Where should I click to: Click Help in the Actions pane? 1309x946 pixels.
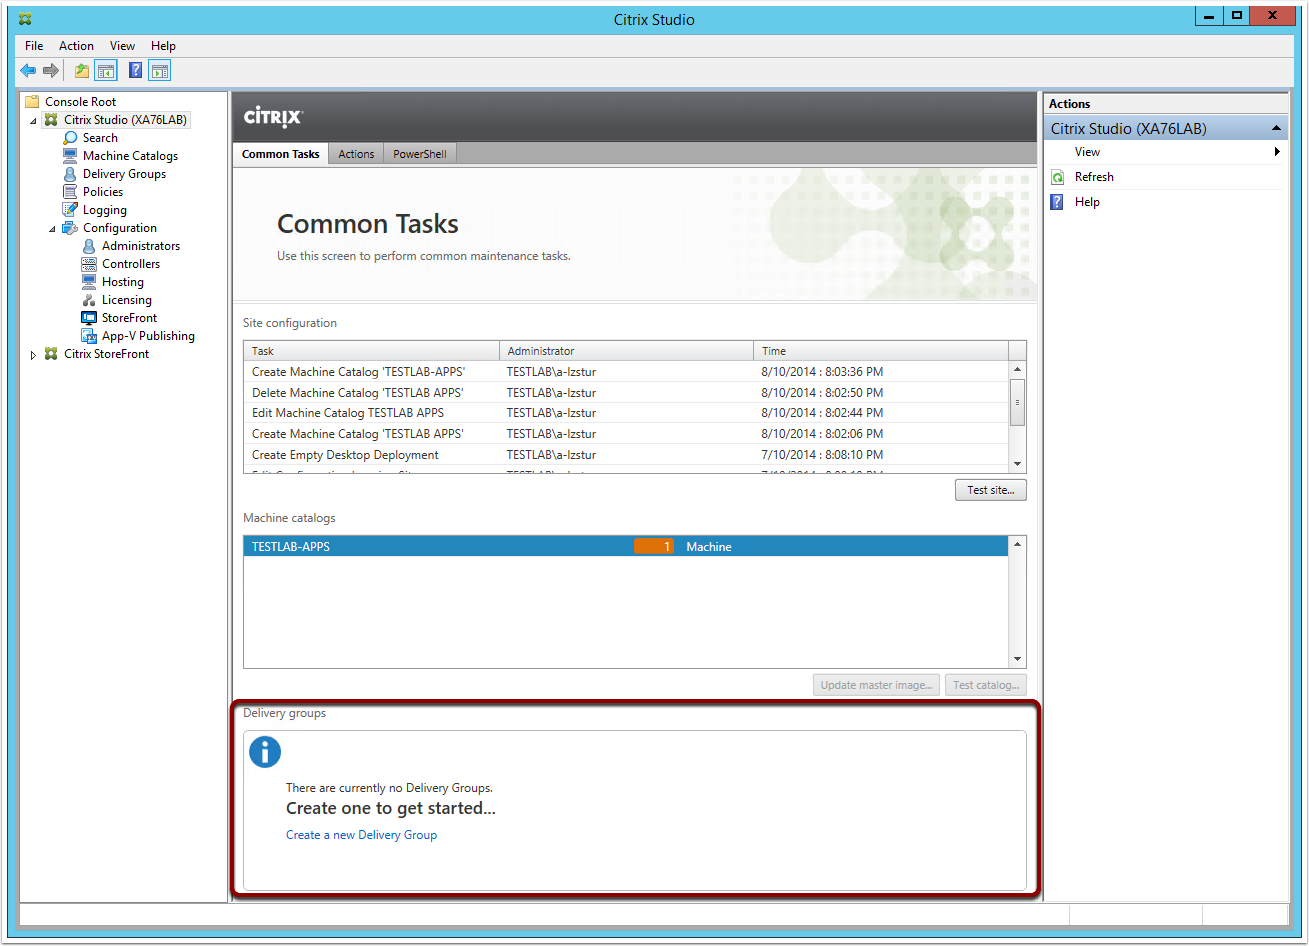click(x=1087, y=202)
